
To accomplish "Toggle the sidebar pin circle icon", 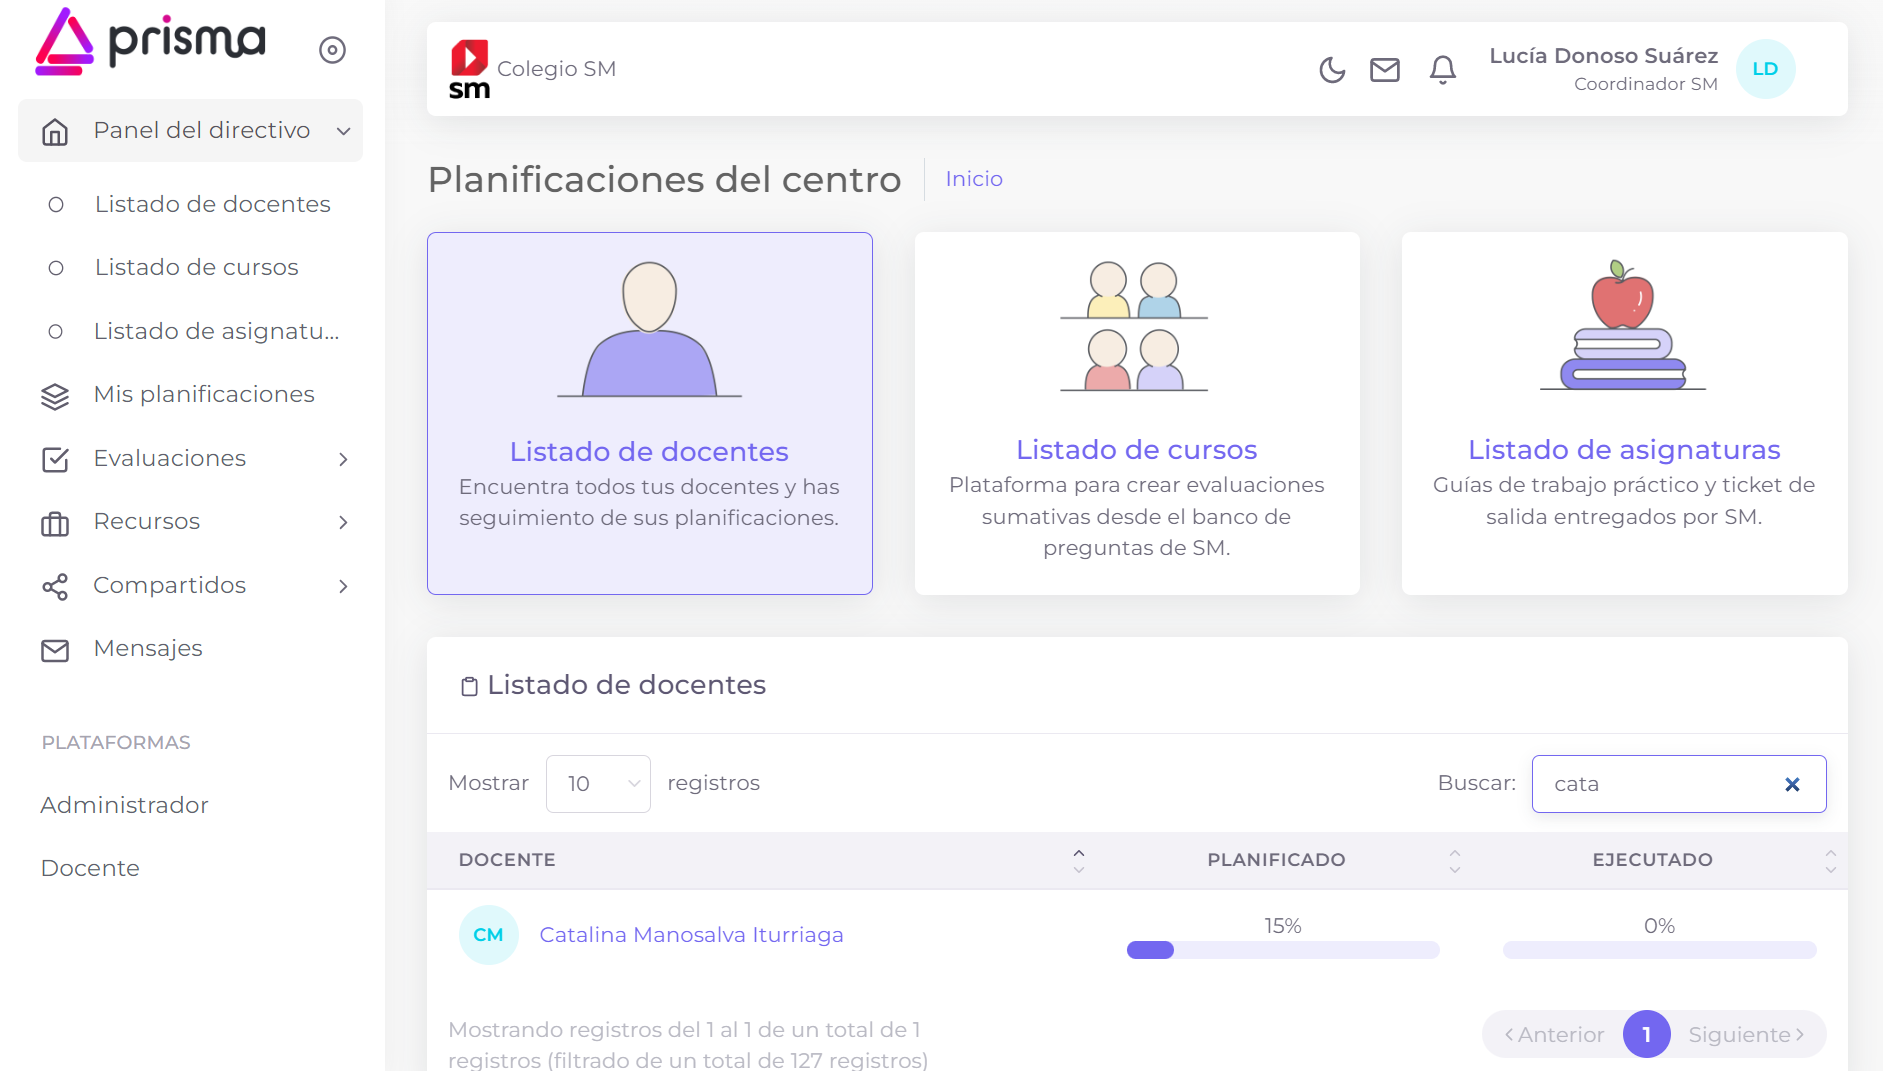I will point(332,50).
